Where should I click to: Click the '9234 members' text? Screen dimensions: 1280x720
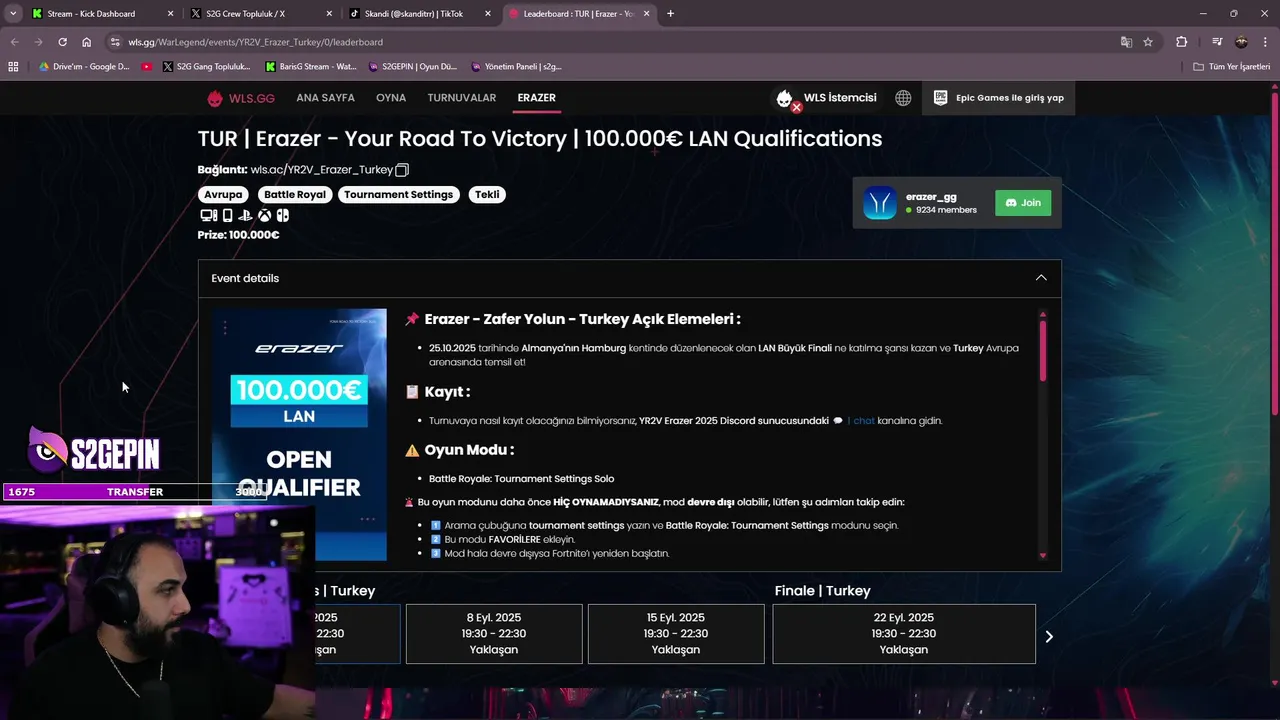click(946, 210)
